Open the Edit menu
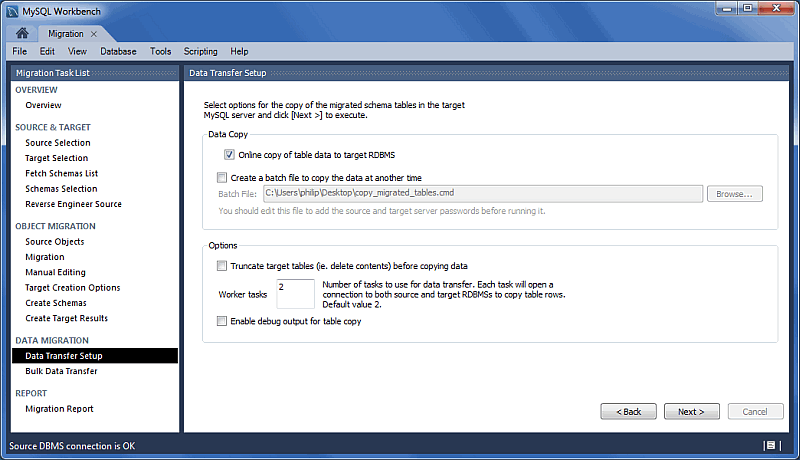This screenshot has width=800, height=460. tap(47, 52)
